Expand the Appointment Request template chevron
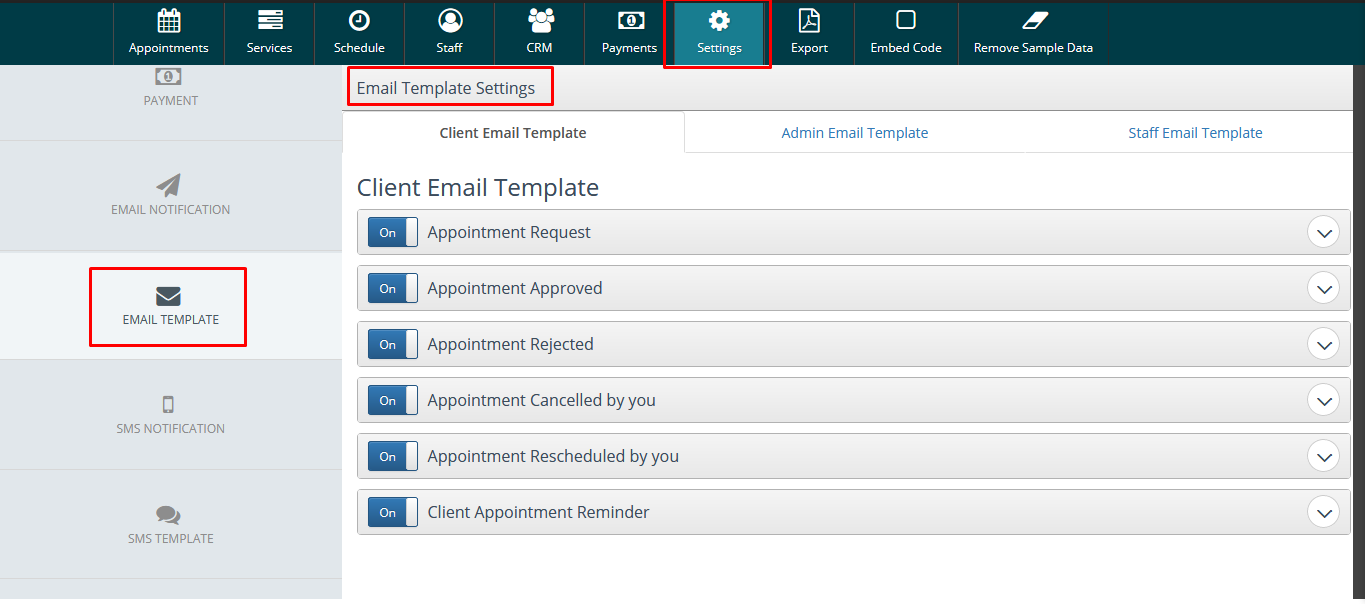 pyautogui.click(x=1324, y=233)
